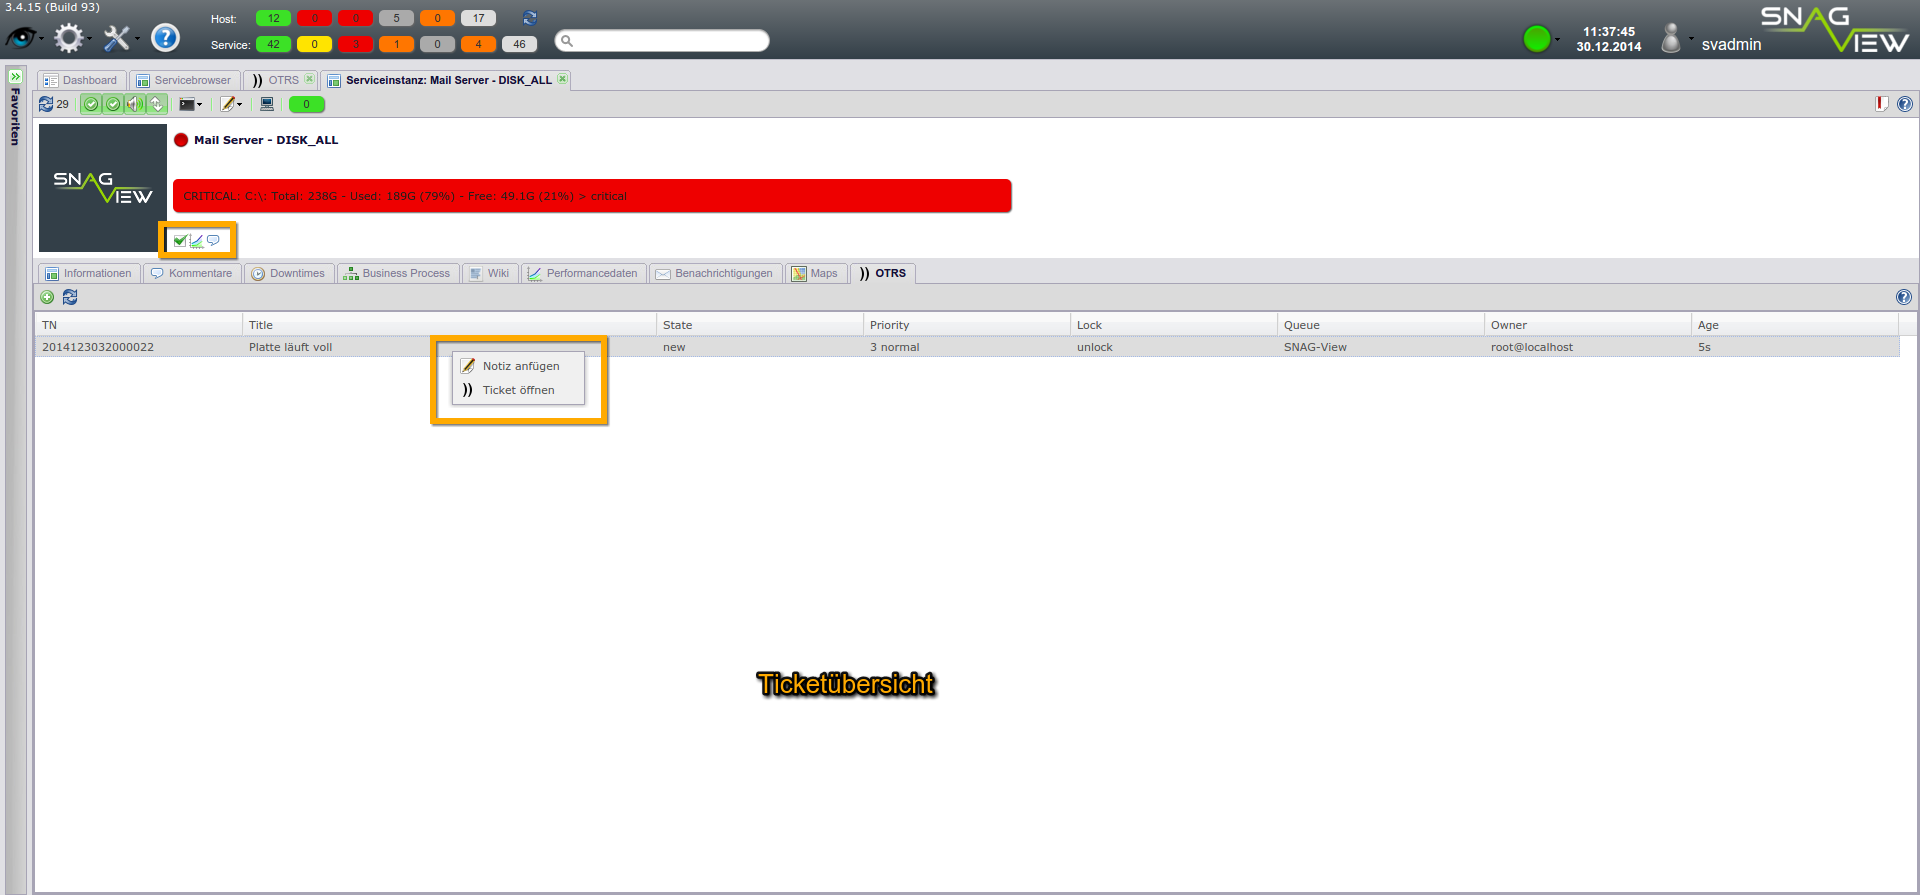
Task: Open the green status circle dropdown
Action: click(1540, 39)
